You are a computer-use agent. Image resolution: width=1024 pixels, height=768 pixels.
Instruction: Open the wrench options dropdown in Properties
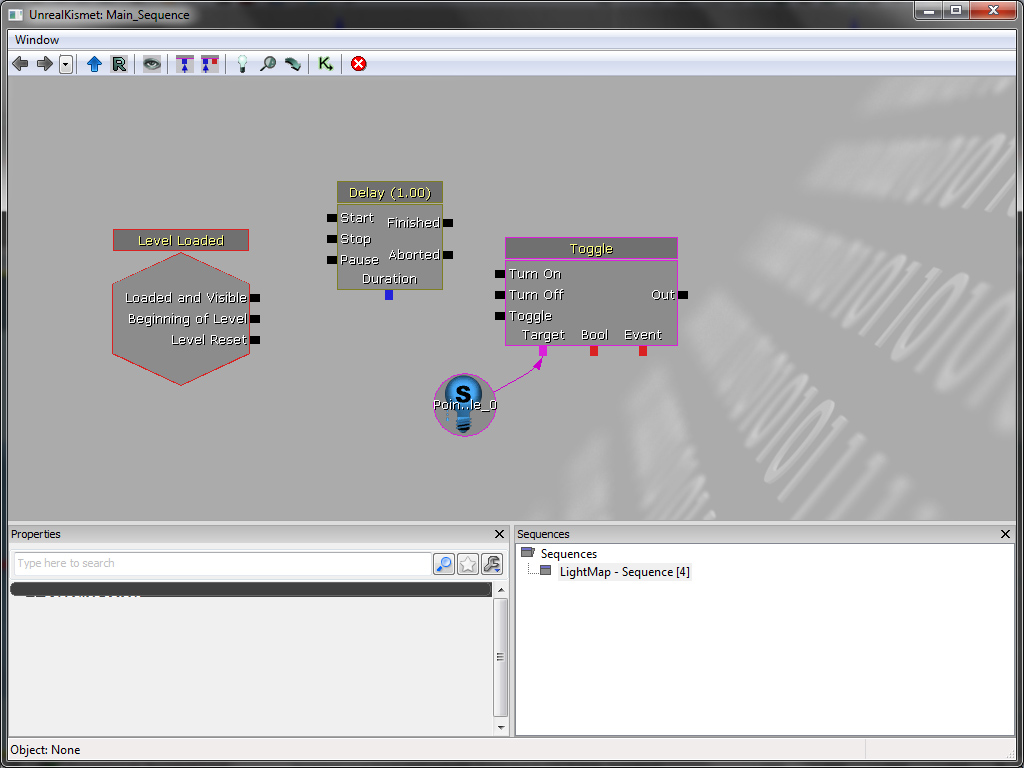491,564
